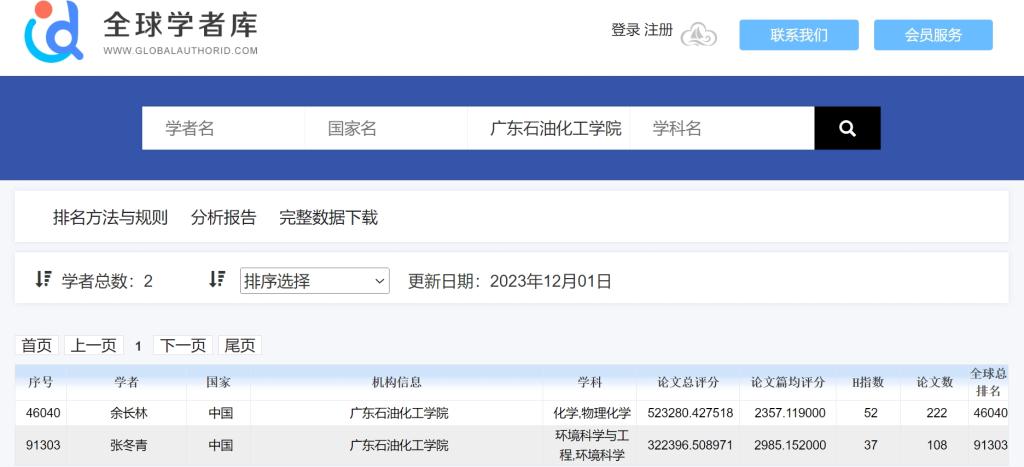Click scholar name 余长林 in the table
Screen dimensions: 1024x467
pos(127,413)
